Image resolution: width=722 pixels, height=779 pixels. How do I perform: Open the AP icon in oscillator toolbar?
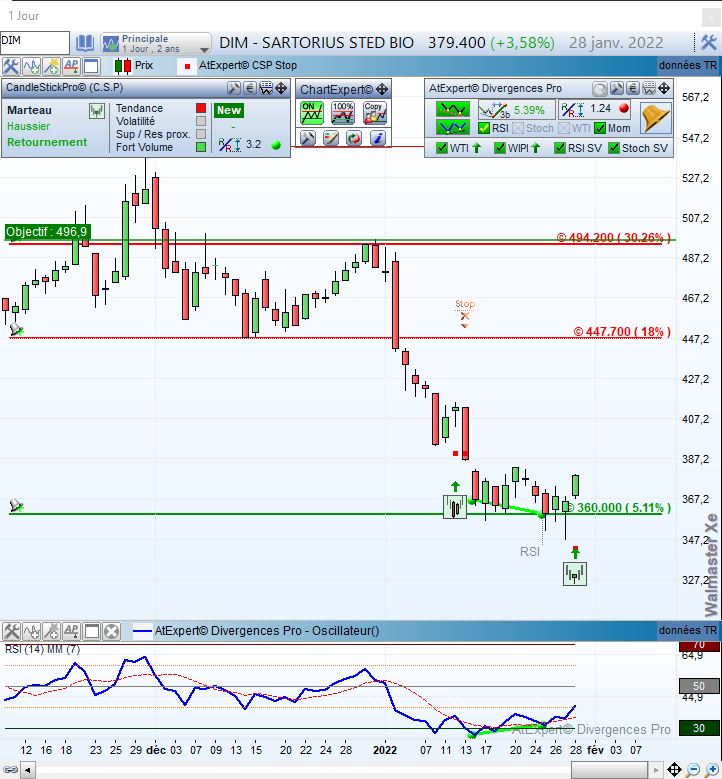click(71, 631)
